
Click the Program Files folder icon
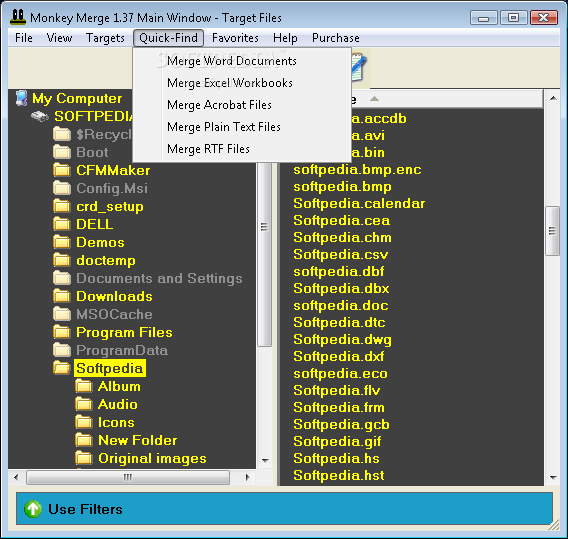click(62, 332)
